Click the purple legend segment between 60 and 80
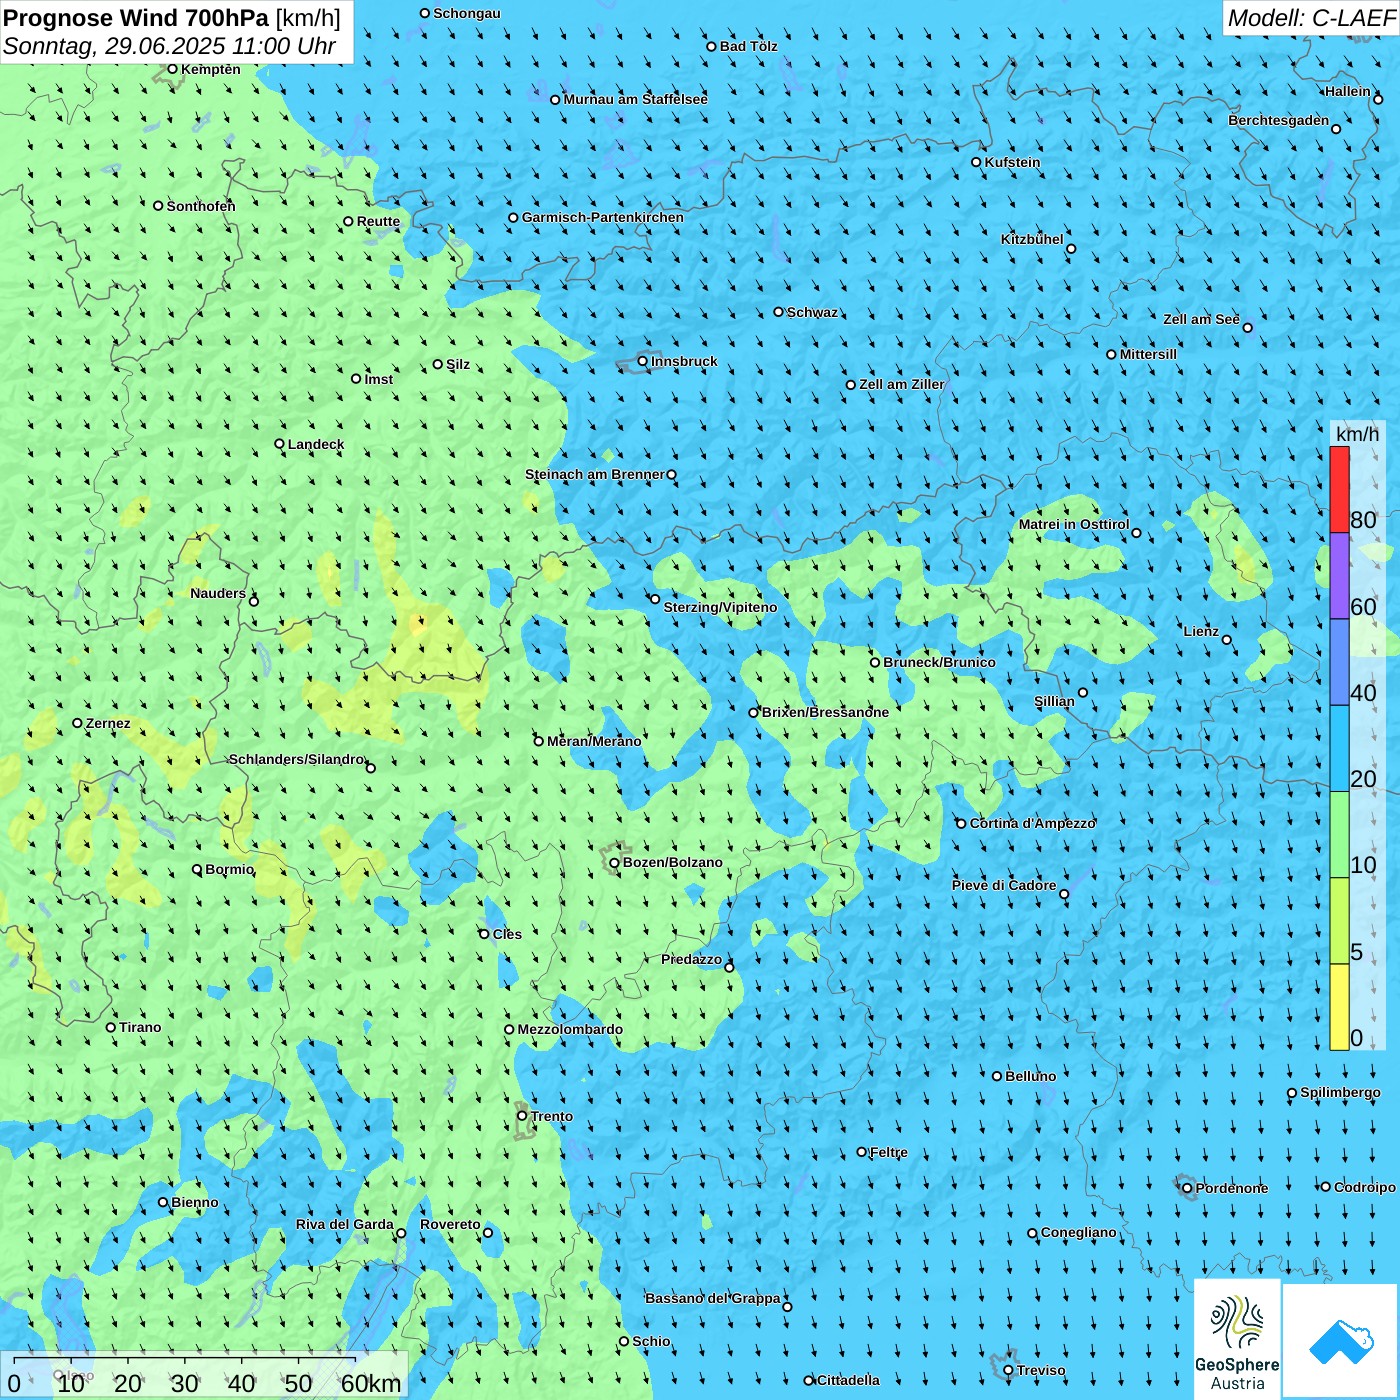The width and height of the screenshot is (1400, 1400). click(x=1339, y=576)
